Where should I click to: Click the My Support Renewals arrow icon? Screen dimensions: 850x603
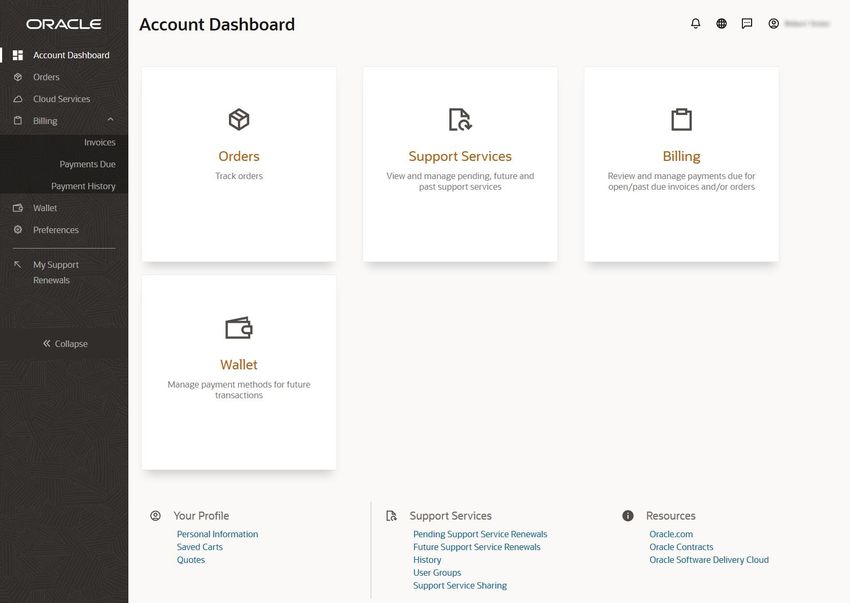coord(17,264)
